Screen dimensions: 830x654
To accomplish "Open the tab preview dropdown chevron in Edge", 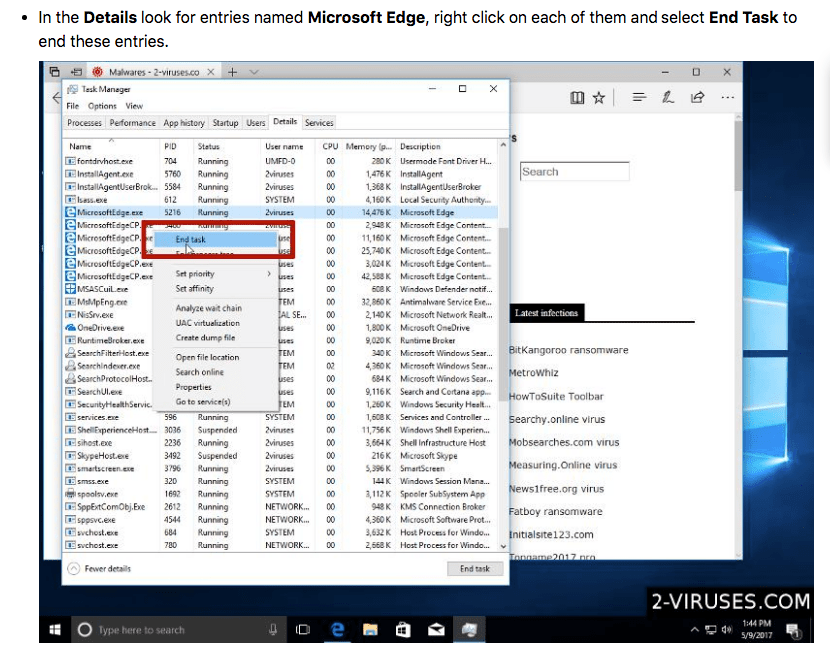I will (x=254, y=71).
